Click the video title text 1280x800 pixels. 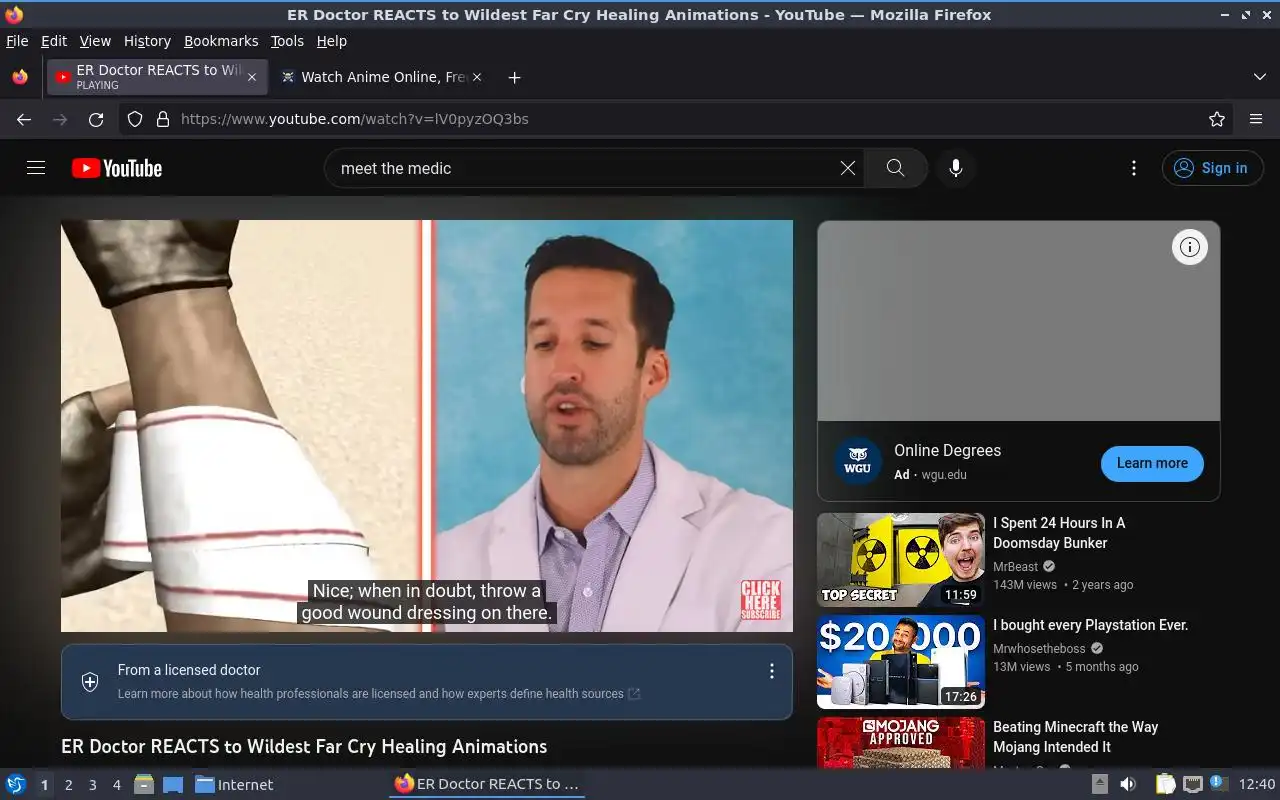click(304, 746)
